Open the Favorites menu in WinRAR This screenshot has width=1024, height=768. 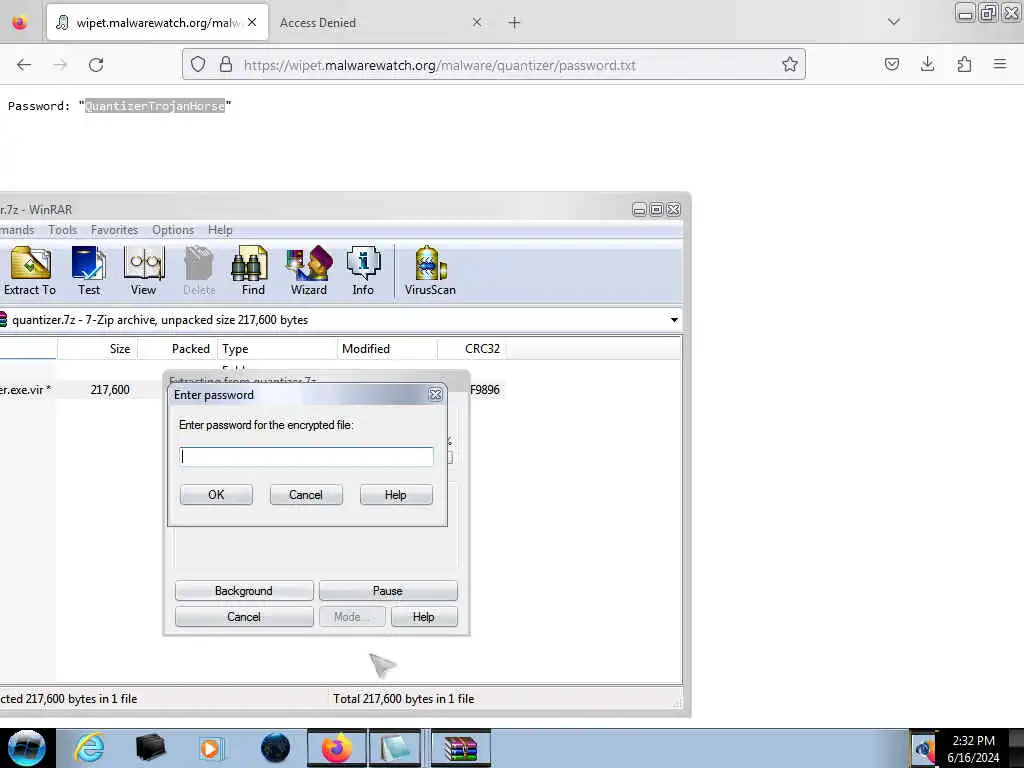pos(114,230)
